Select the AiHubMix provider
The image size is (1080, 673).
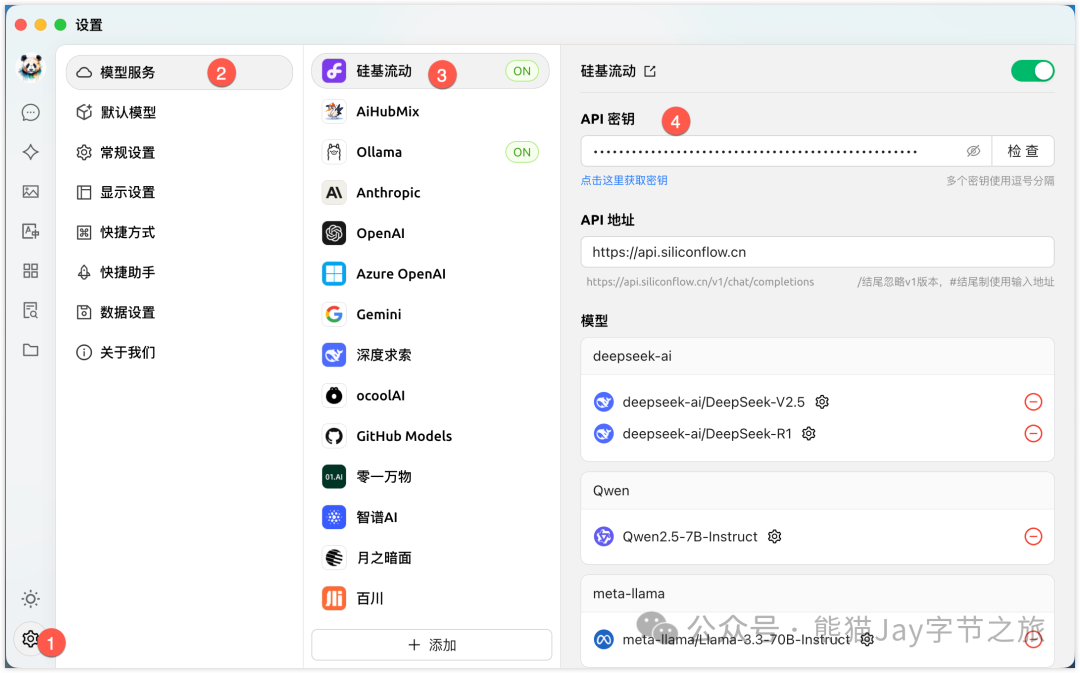[430, 112]
